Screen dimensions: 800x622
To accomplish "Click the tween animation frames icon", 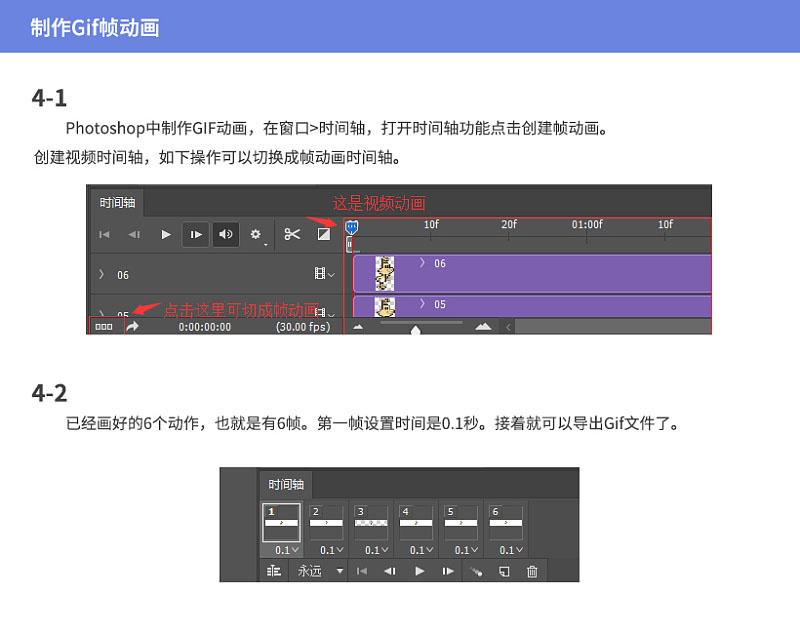I will point(476,571).
